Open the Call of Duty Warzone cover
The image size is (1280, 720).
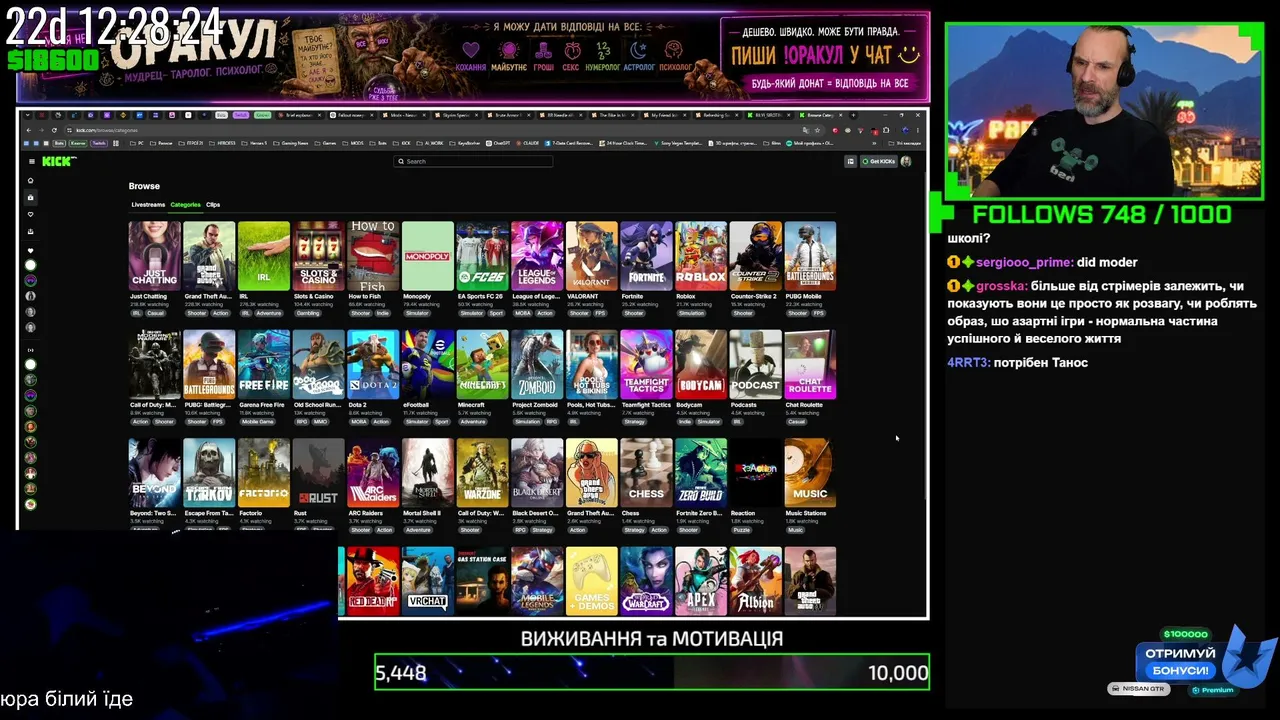click(x=482, y=473)
